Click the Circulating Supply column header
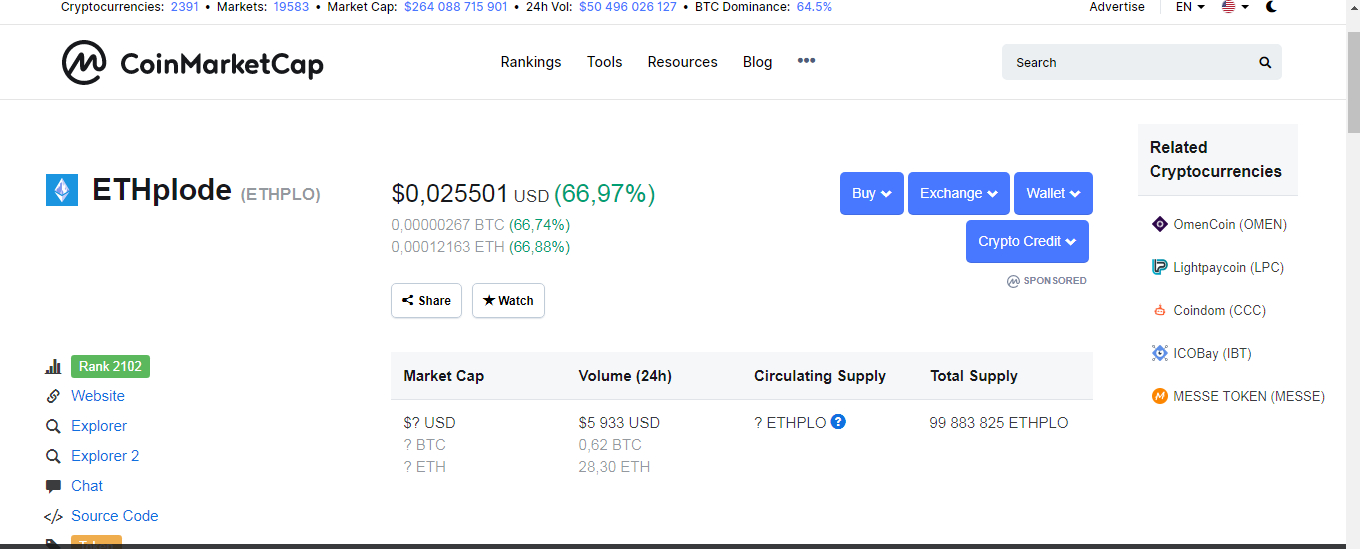 [x=820, y=376]
